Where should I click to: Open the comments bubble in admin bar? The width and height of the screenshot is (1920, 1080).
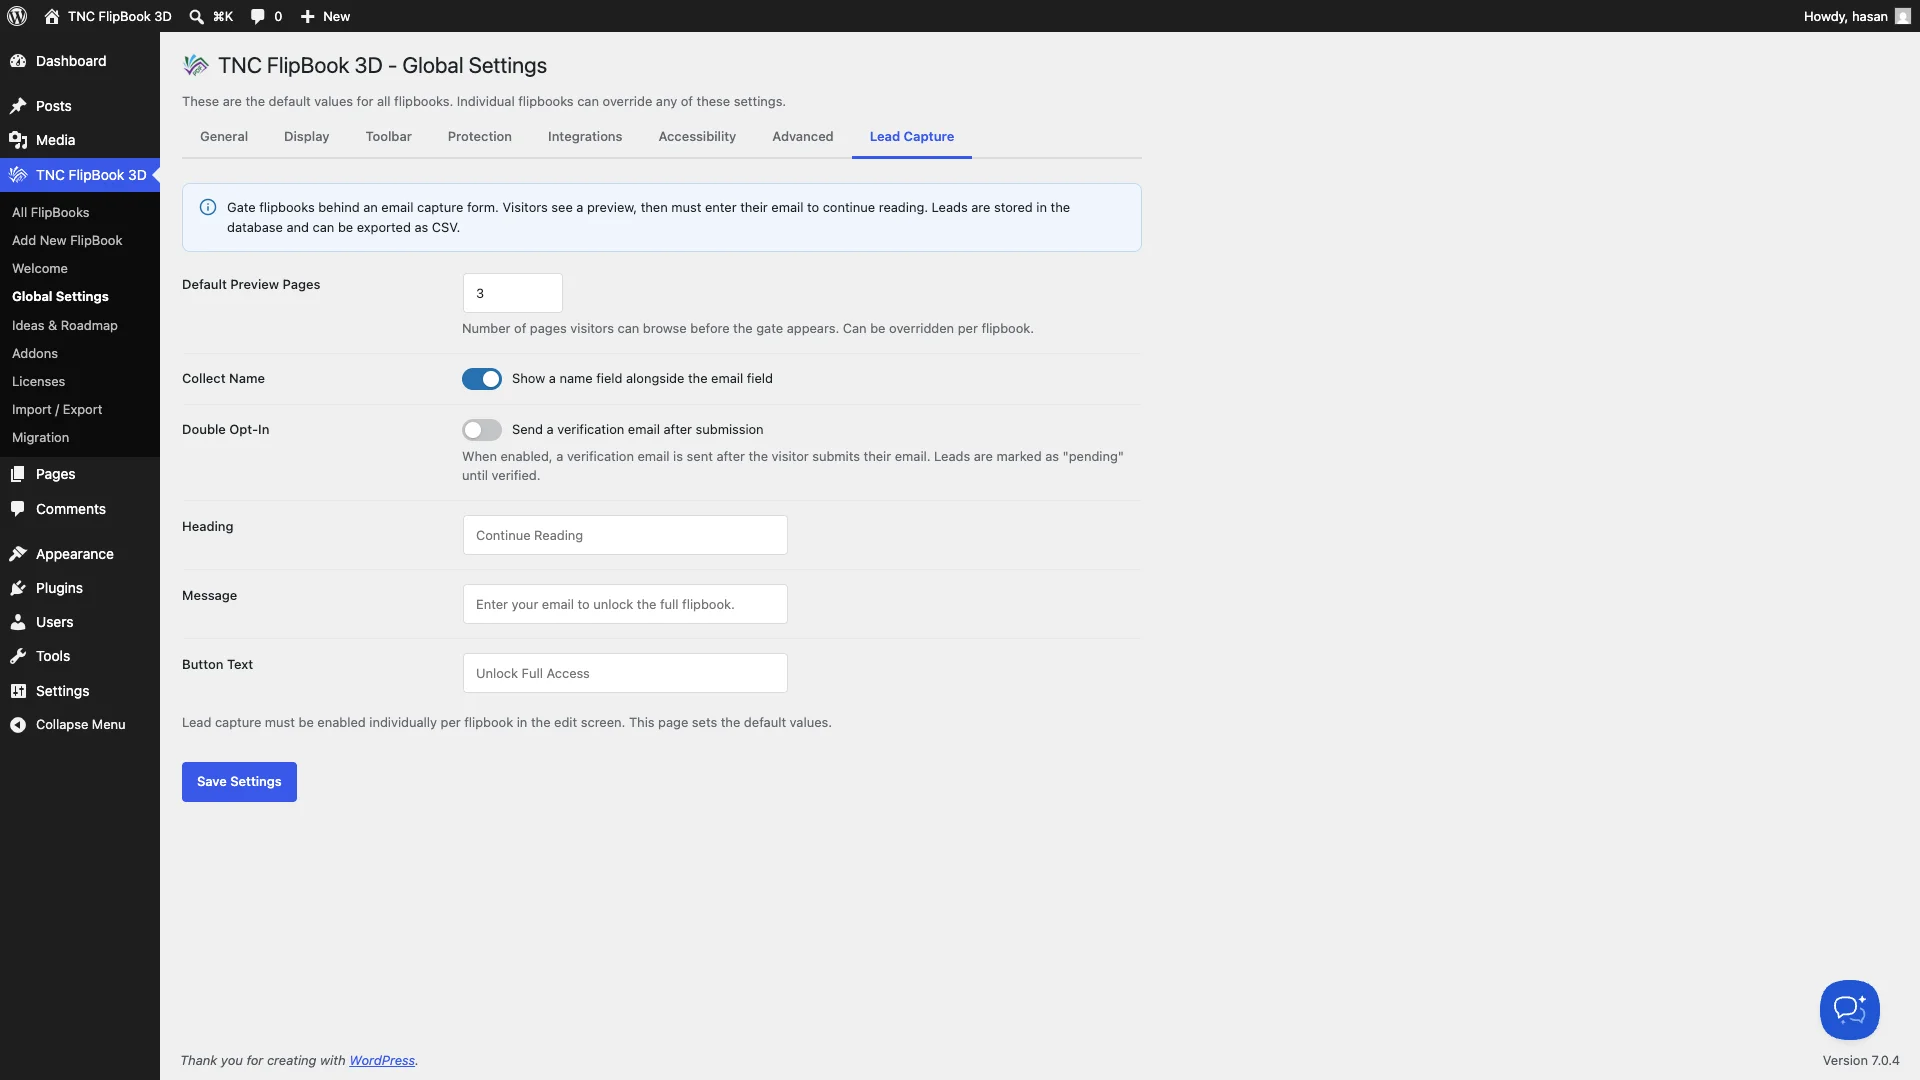point(258,16)
